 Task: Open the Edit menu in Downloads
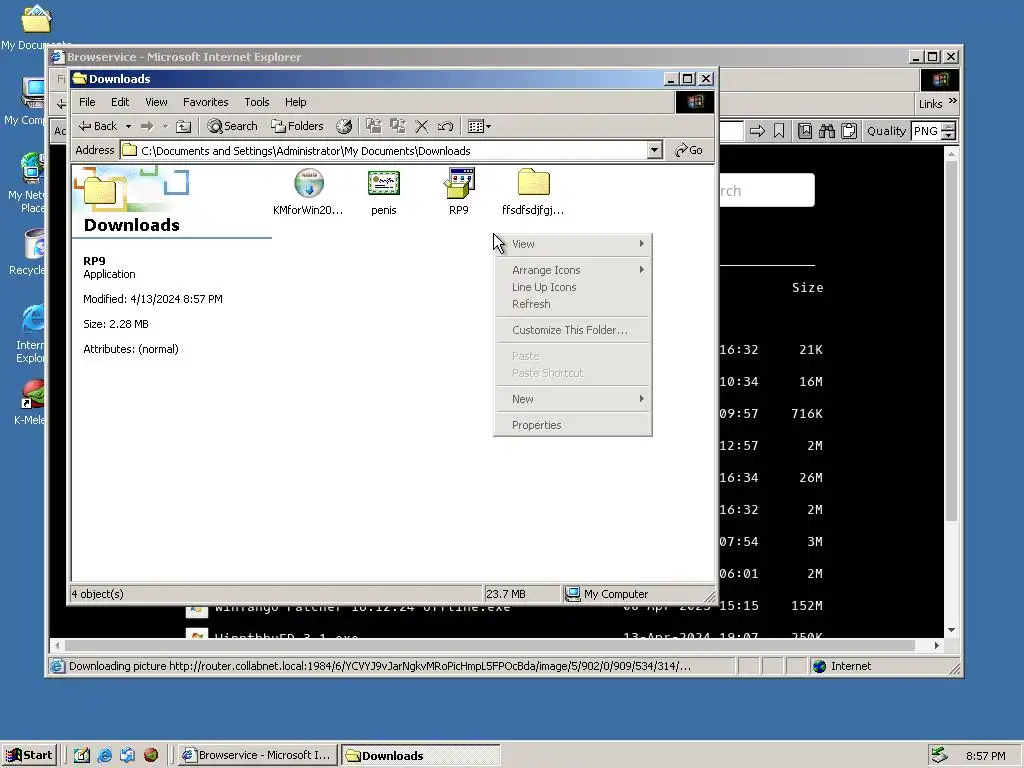click(120, 102)
